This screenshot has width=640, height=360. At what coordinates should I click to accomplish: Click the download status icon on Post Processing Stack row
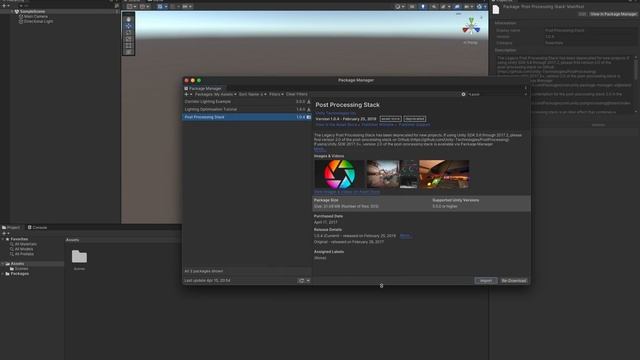(x=309, y=117)
